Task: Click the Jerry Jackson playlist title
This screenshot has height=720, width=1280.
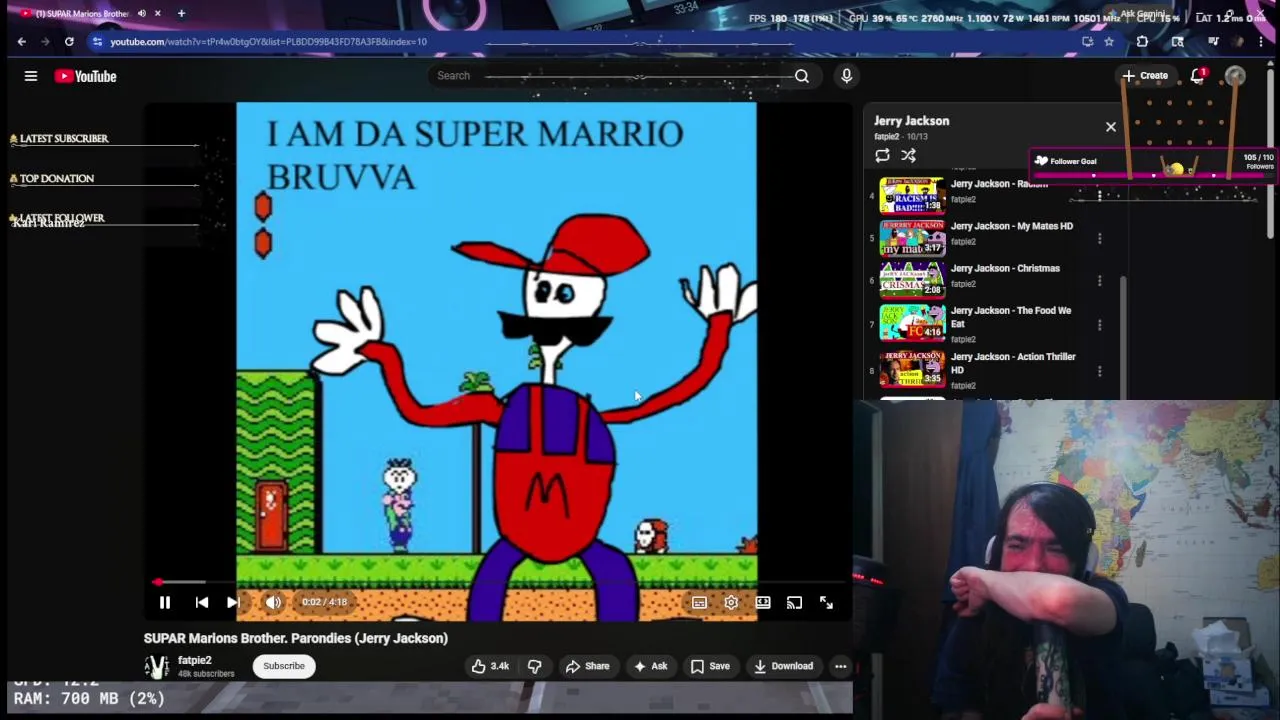Action: point(912,121)
